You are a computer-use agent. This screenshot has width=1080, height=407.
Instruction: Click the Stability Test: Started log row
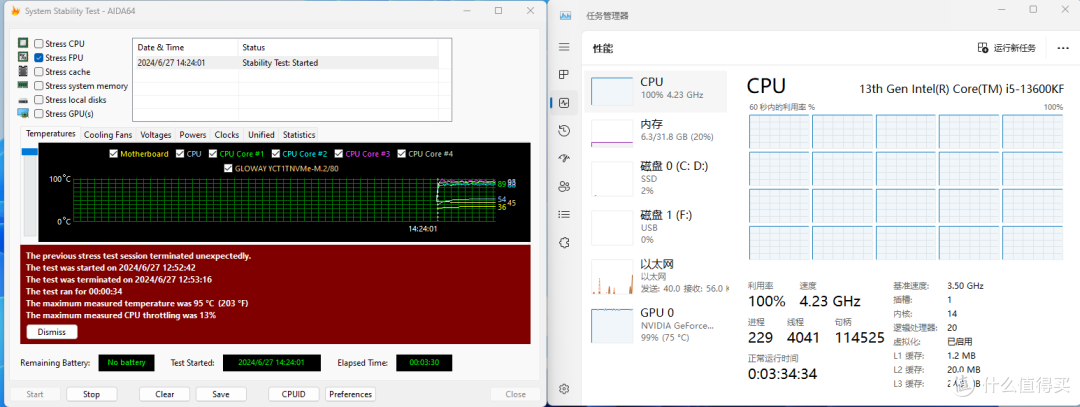click(x=285, y=63)
